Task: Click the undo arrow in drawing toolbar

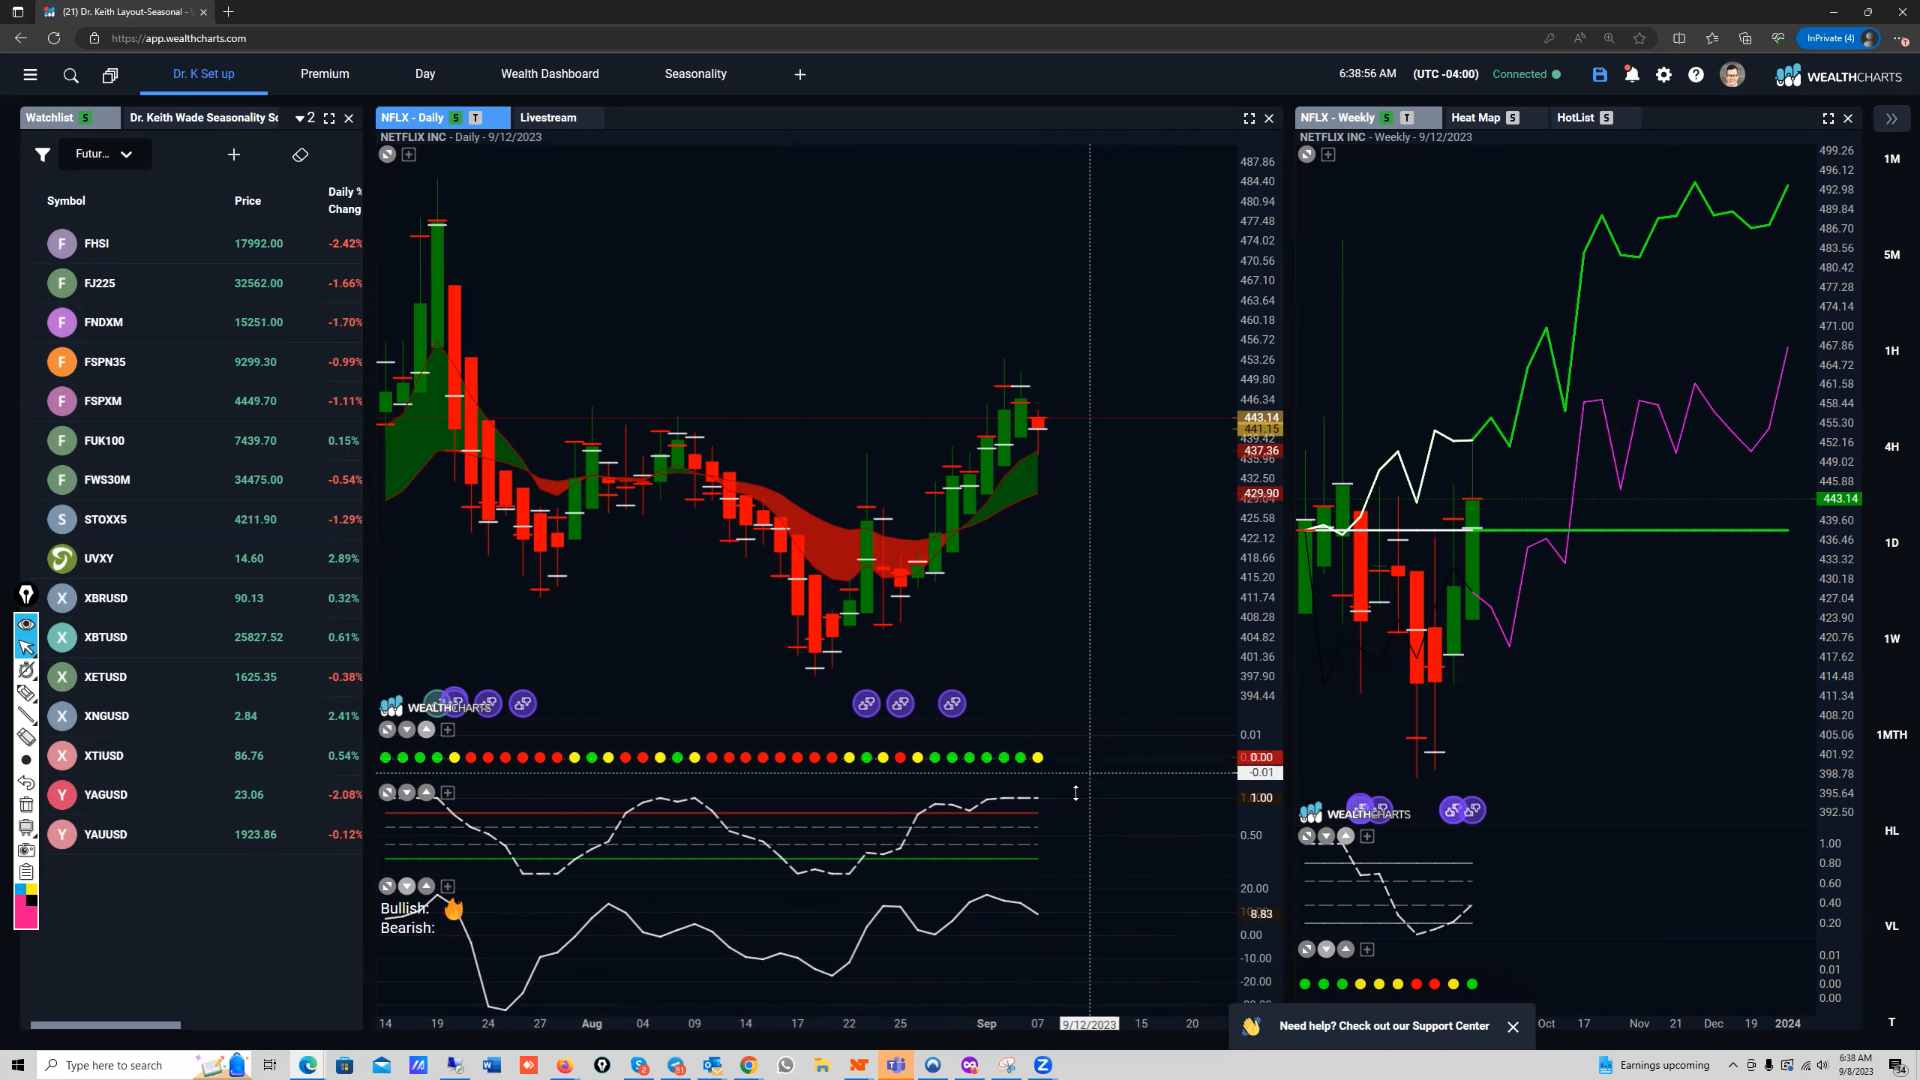Action: [x=26, y=782]
